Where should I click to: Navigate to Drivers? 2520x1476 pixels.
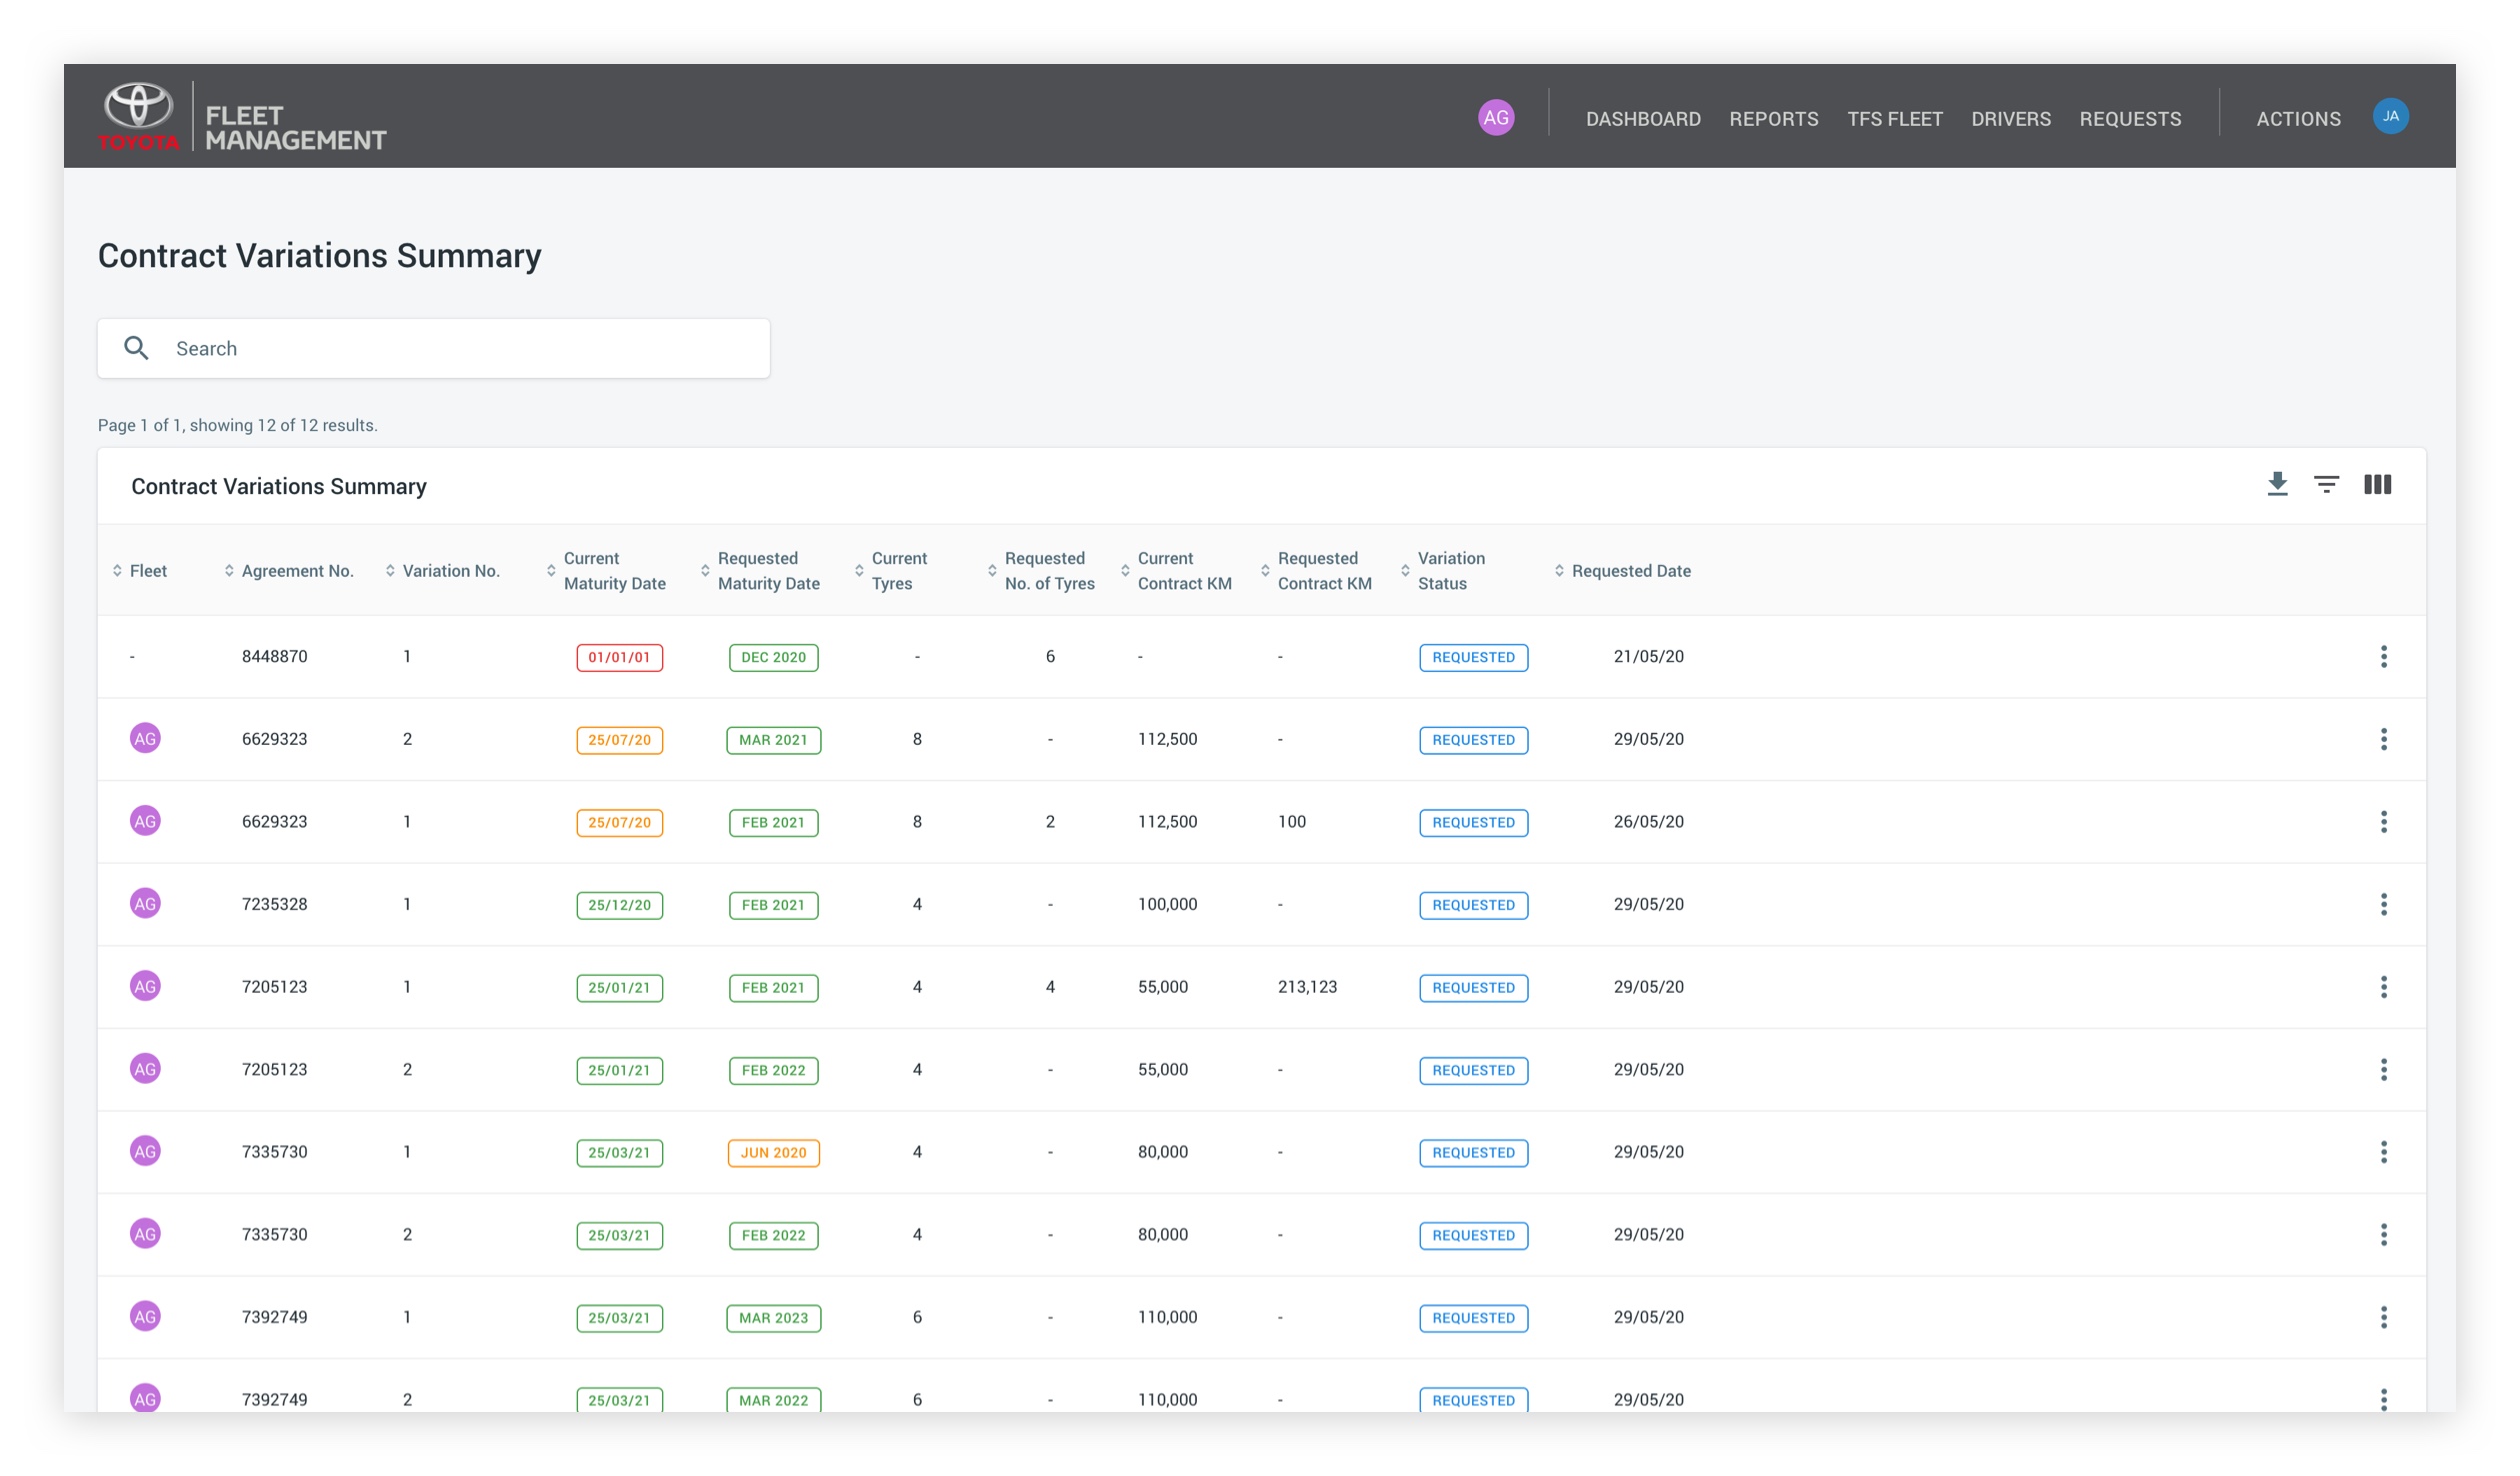click(2010, 119)
